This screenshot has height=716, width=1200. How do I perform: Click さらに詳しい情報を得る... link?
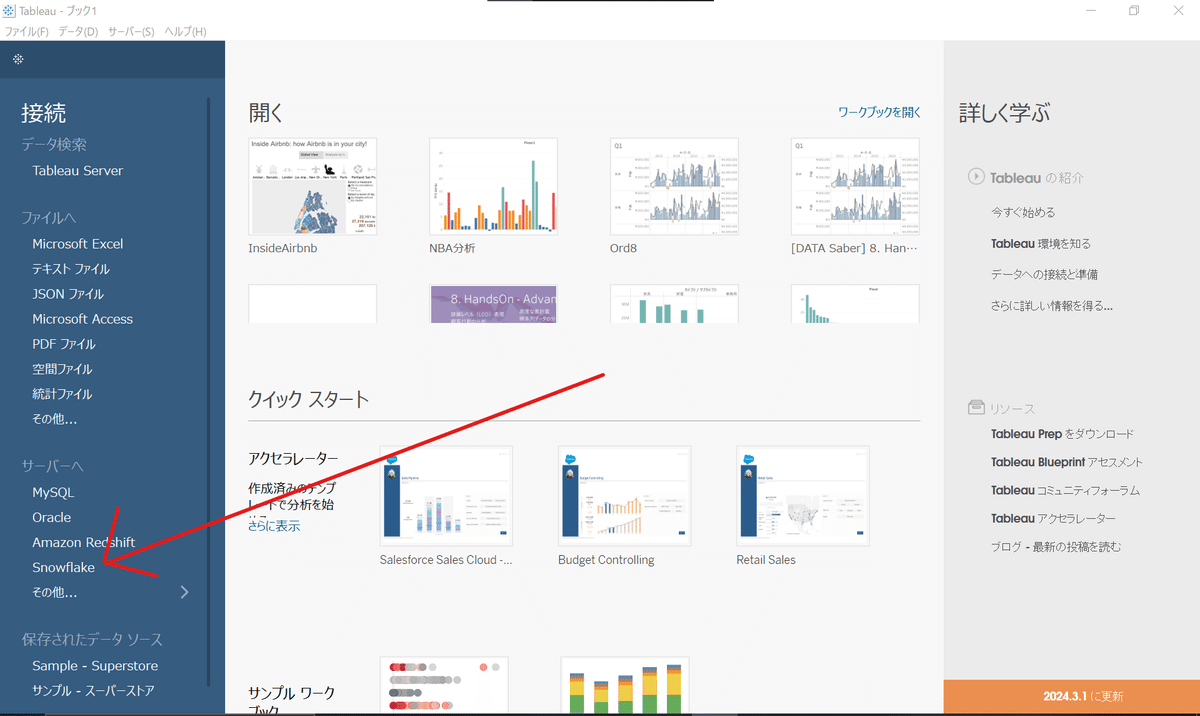click(x=1052, y=305)
